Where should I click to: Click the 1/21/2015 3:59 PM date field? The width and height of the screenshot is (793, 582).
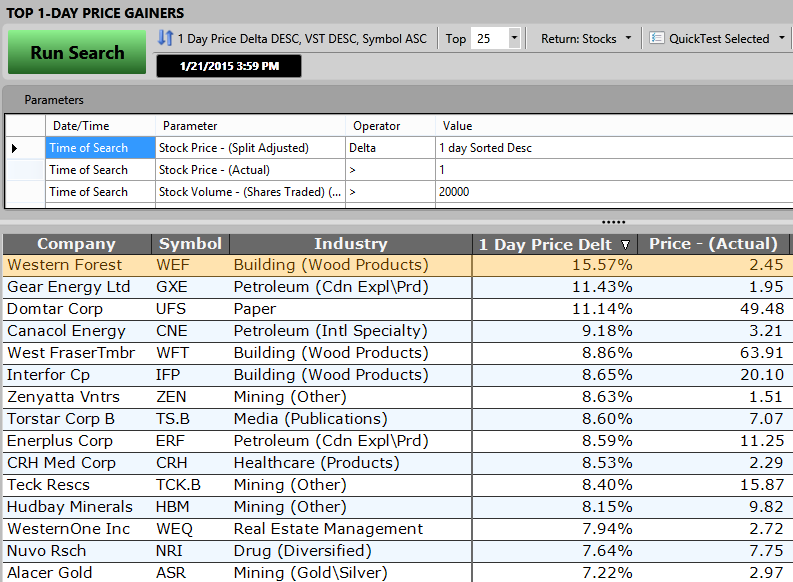[229, 66]
